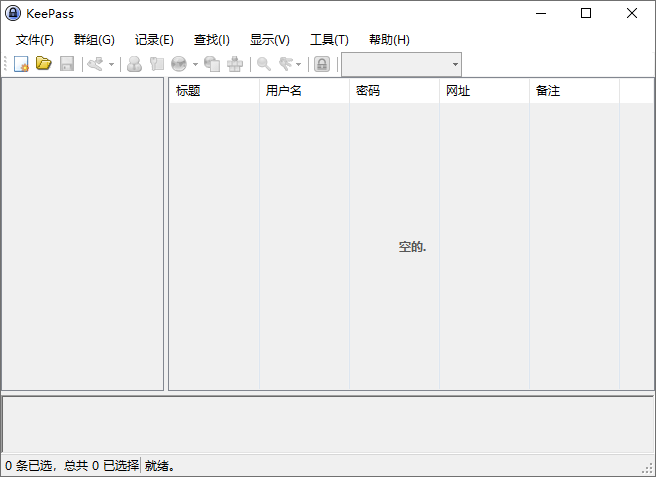Open the 查找(I) menu
656x477 pixels.
click(x=212, y=40)
